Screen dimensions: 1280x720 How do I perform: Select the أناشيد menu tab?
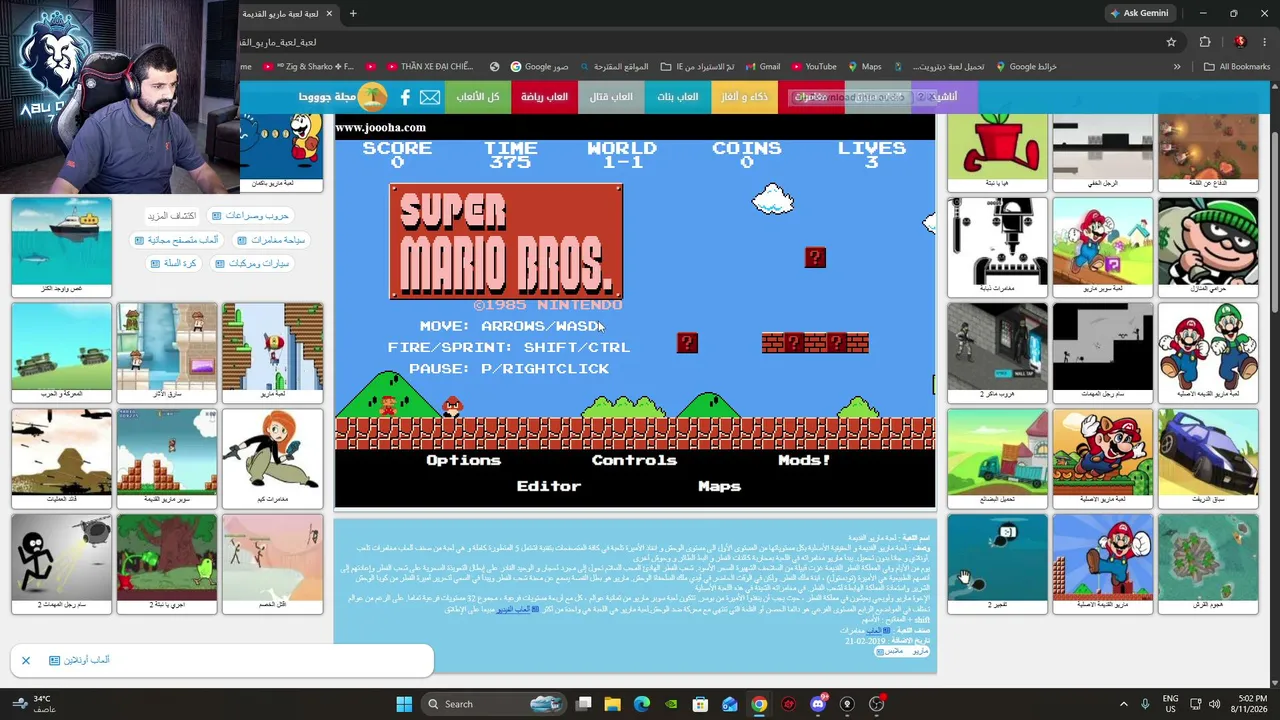pos(944,97)
